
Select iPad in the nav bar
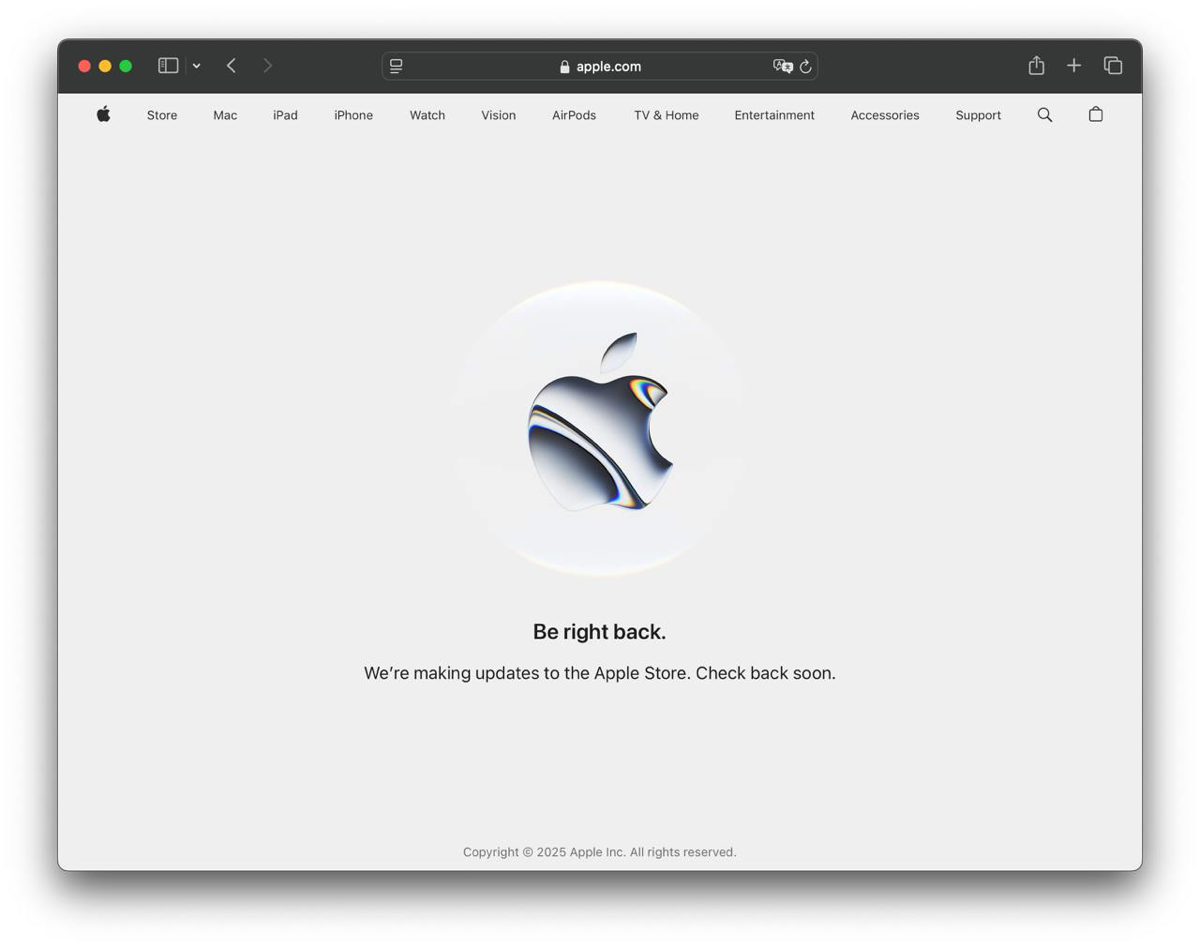(x=285, y=115)
